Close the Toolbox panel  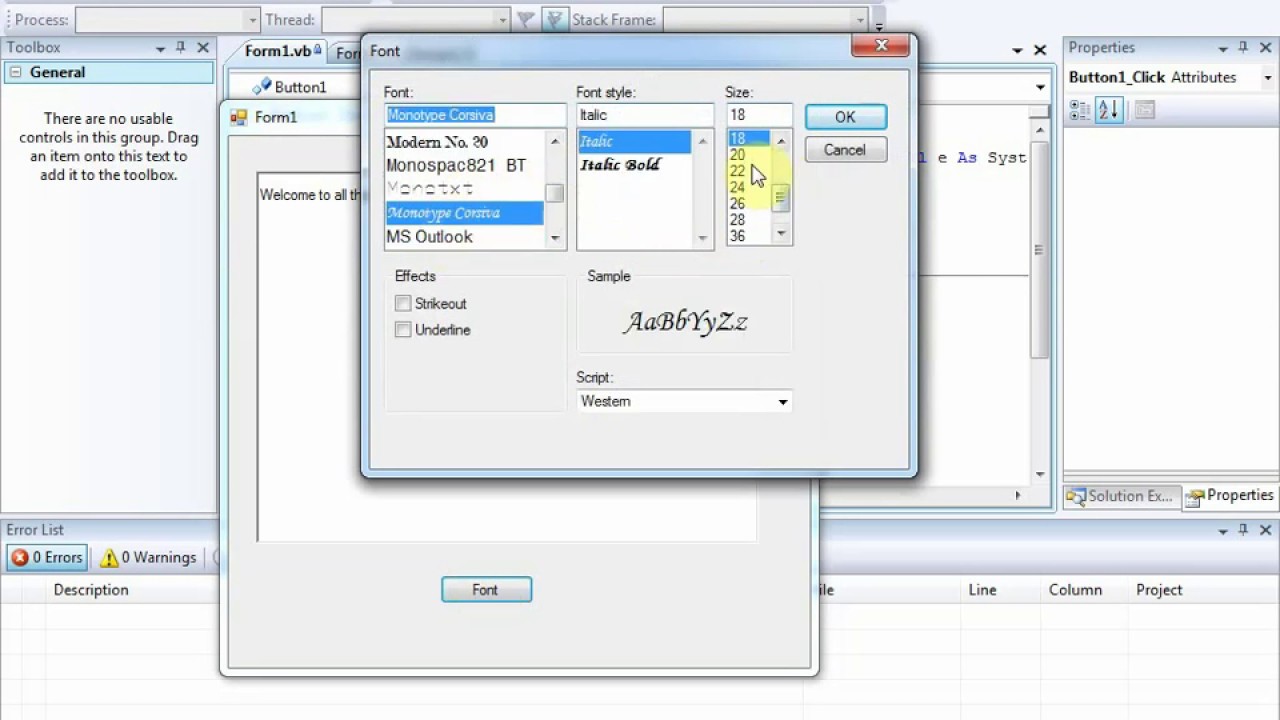tap(203, 48)
